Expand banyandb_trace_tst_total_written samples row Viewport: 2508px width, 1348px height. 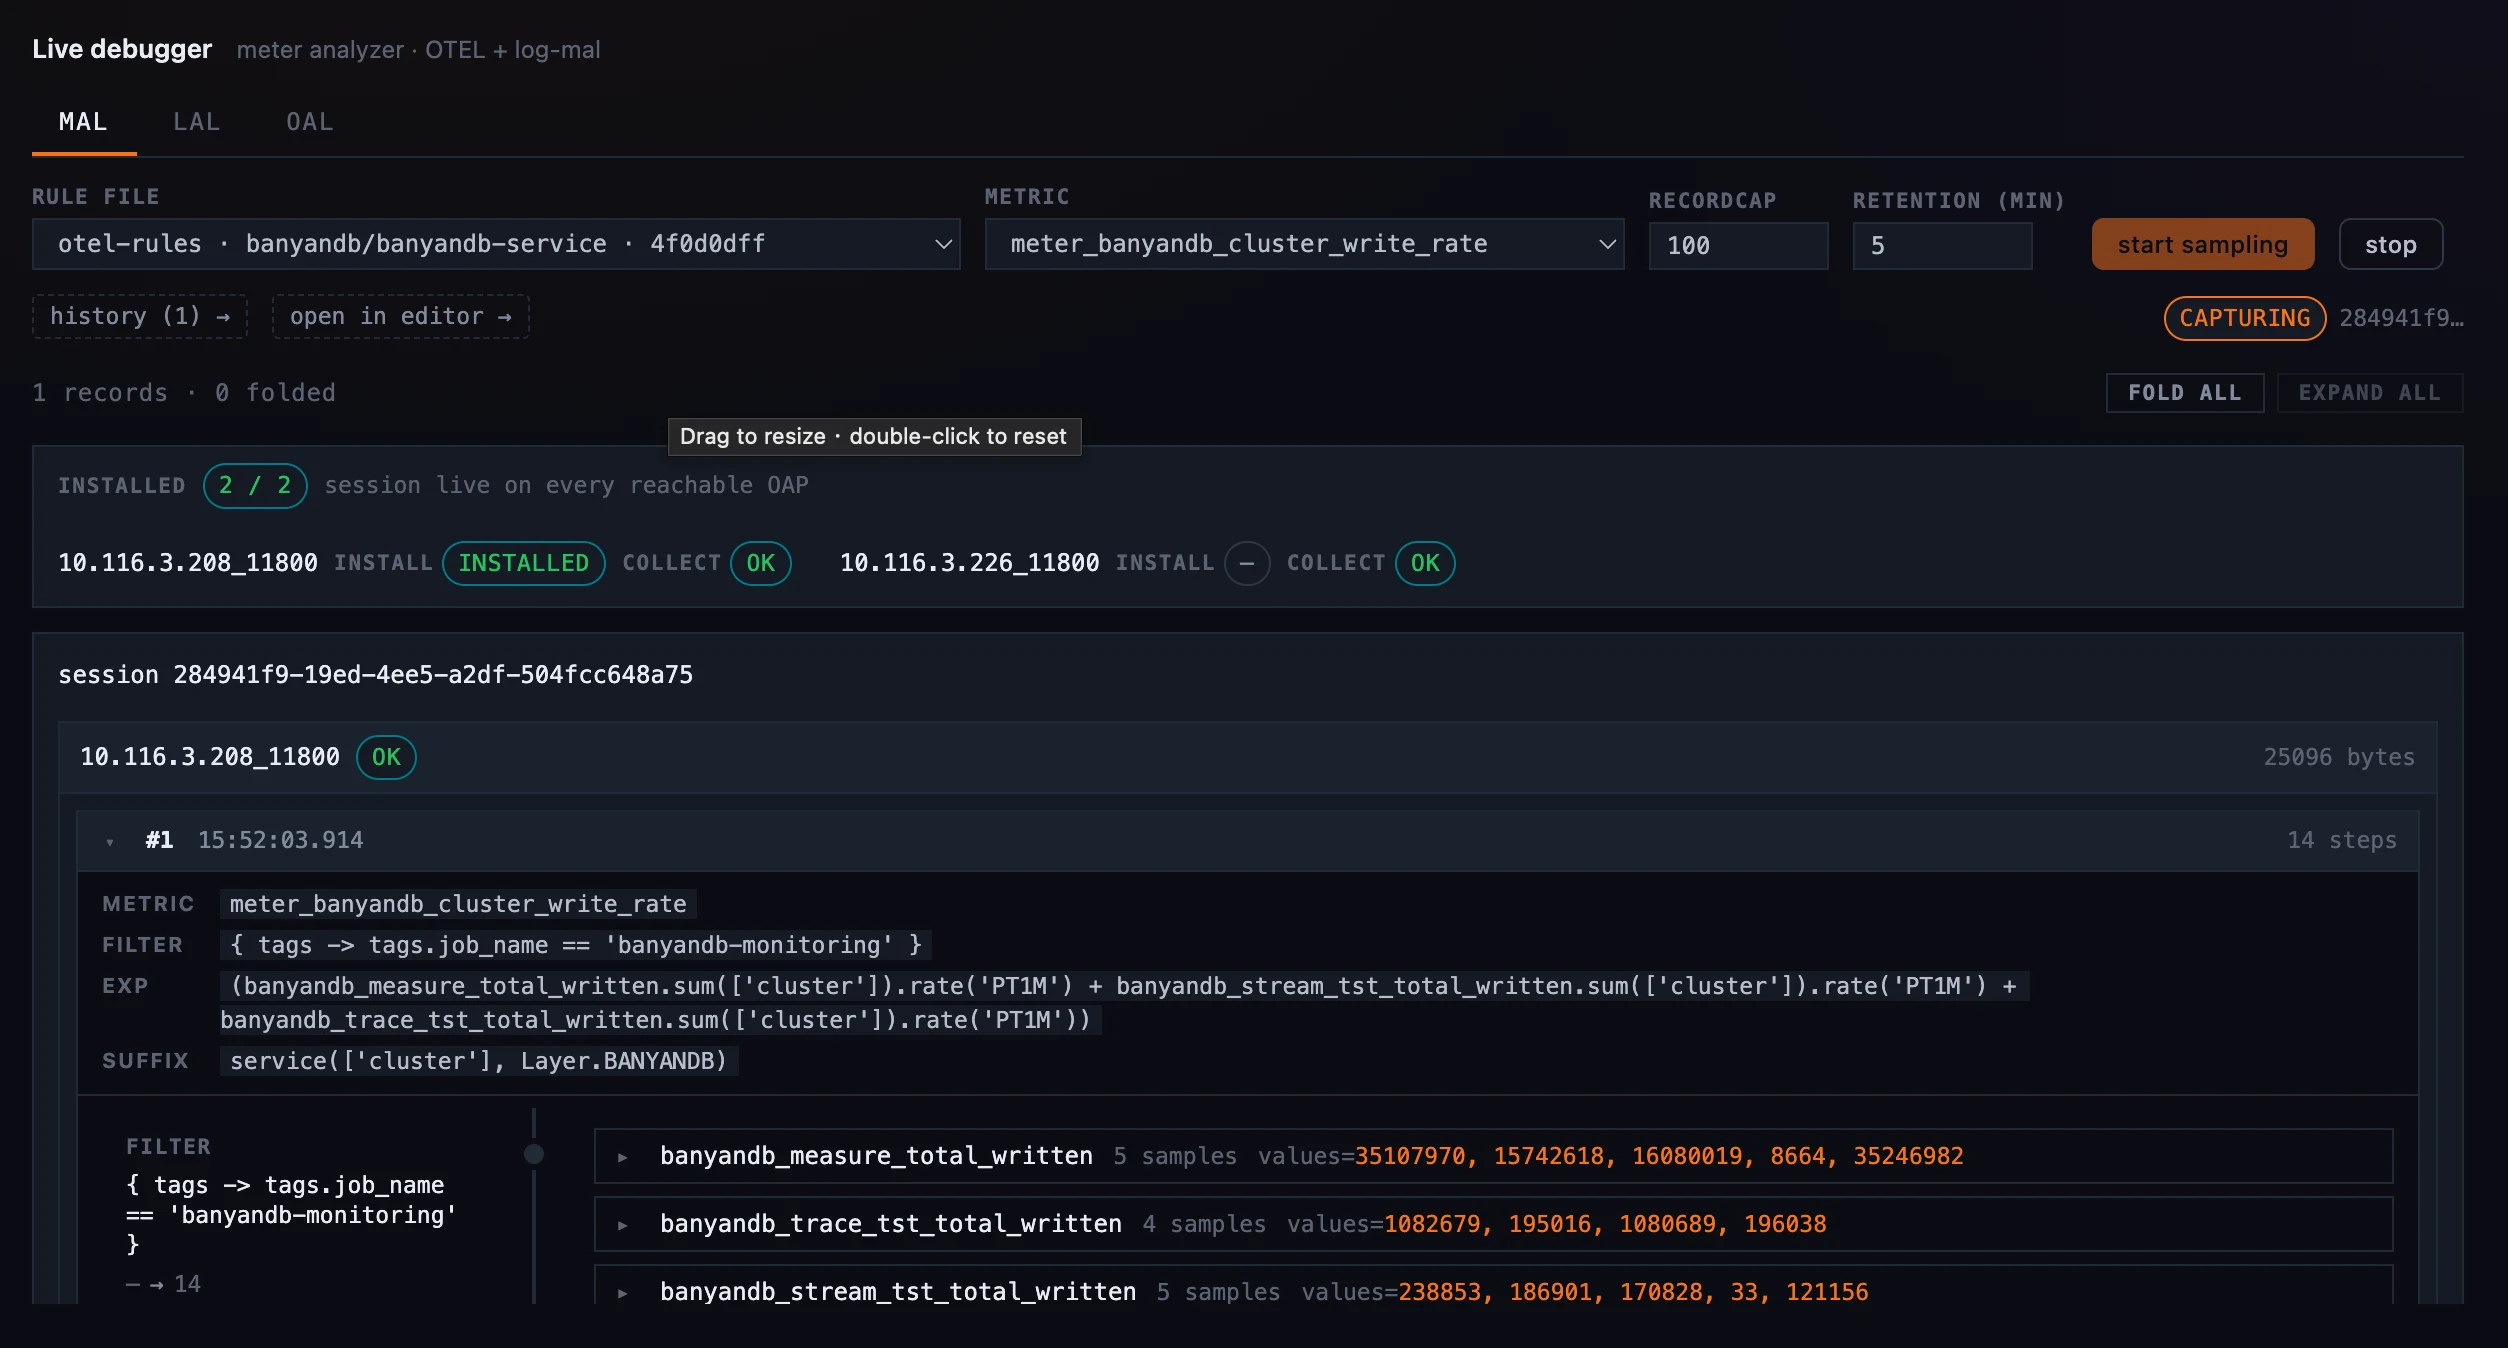tap(1493, 1224)
